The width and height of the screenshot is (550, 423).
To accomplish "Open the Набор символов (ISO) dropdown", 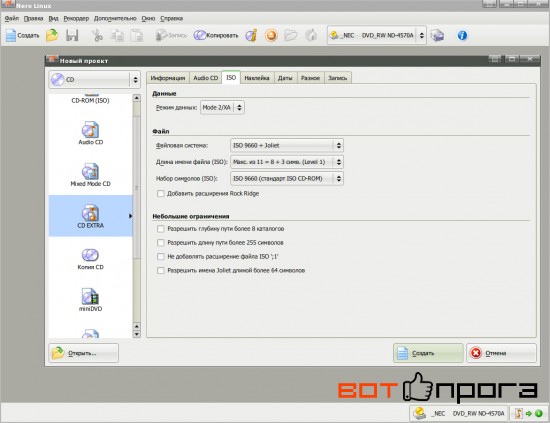I will [x=287, y=178].
